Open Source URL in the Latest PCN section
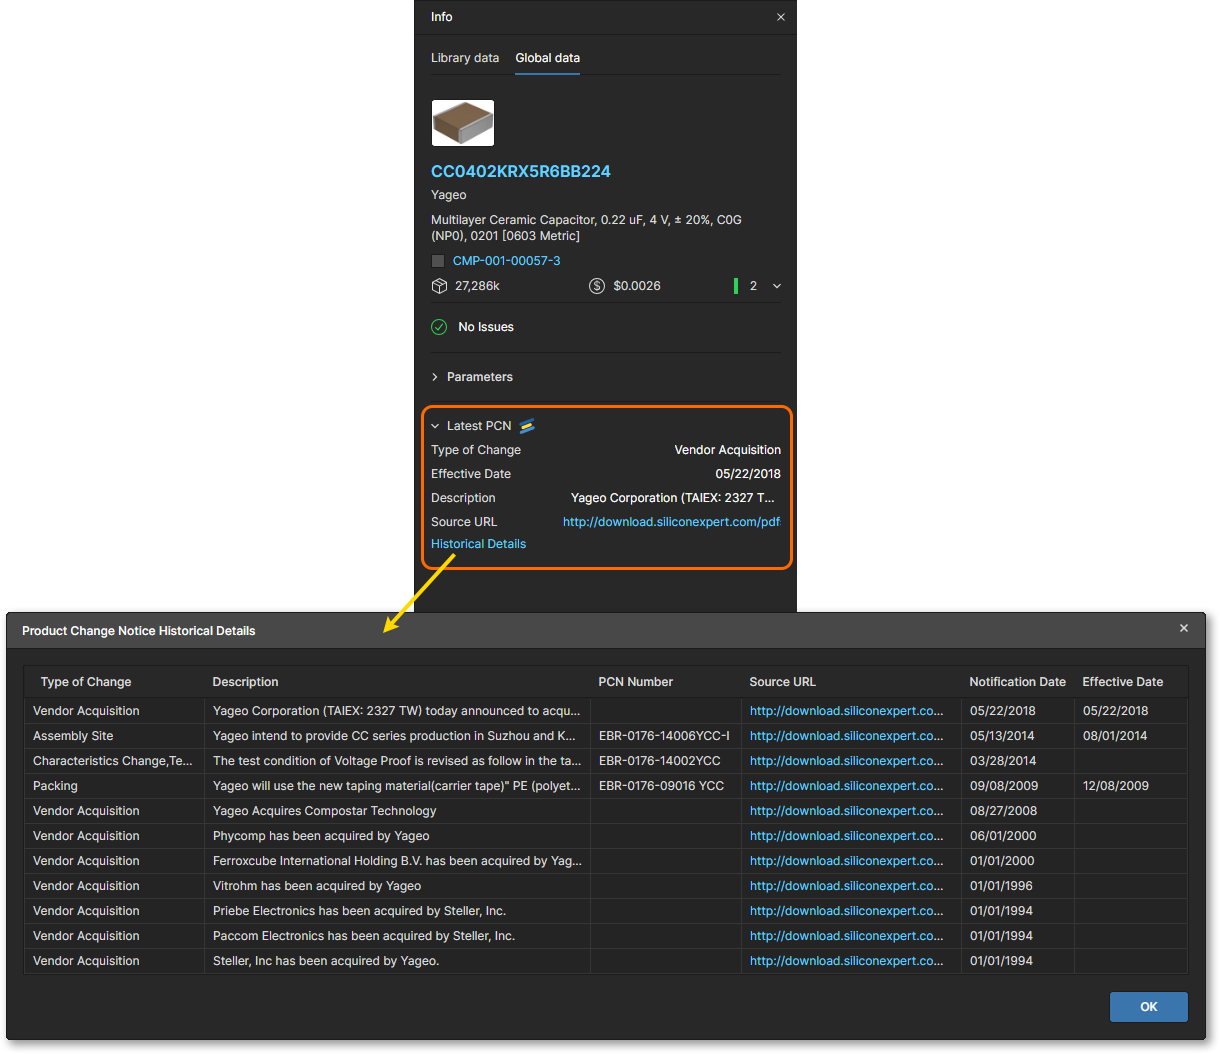This screenshot has width=1220, height=1054. pos(671,522)
